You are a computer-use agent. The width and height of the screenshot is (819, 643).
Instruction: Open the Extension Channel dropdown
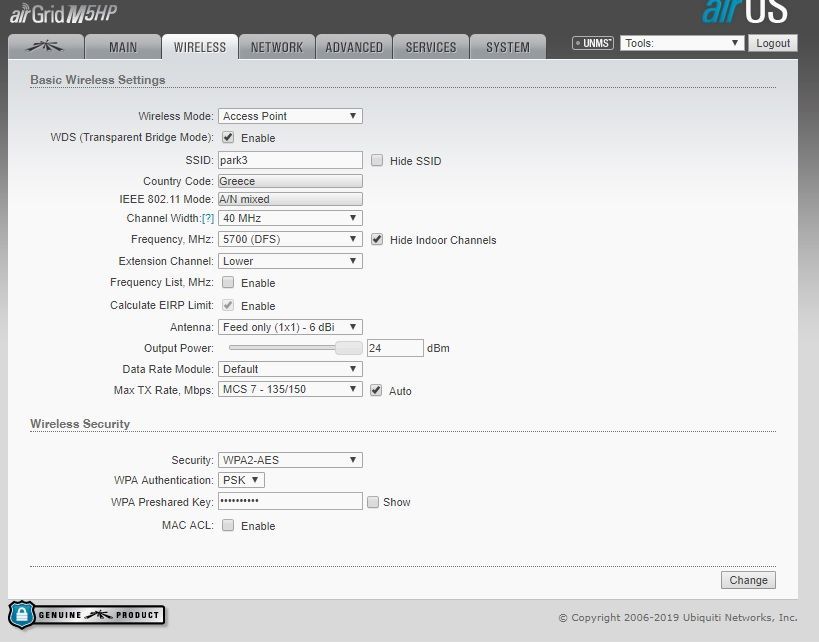click(x=290, y=261)
